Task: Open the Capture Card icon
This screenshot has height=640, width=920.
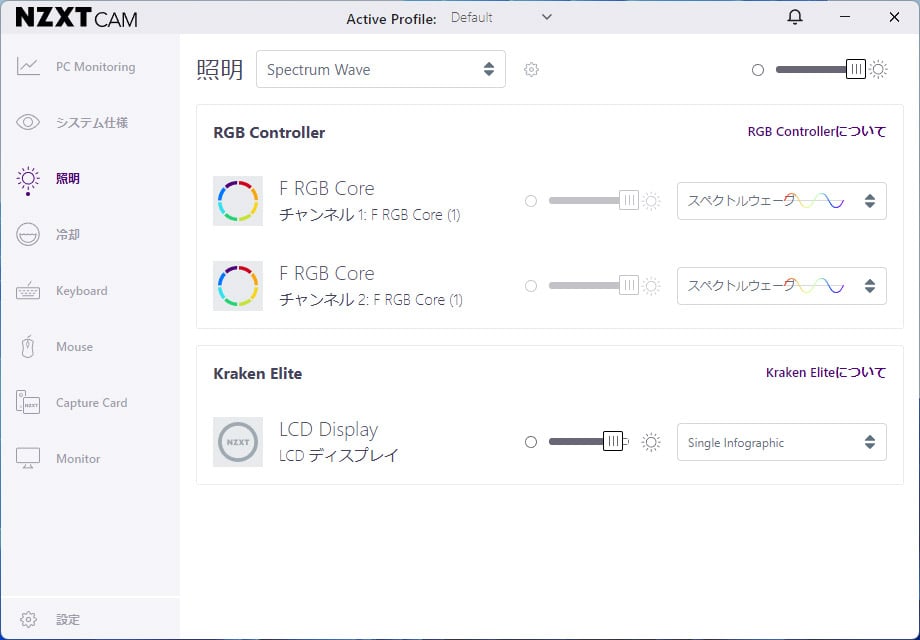Action: point(28,402)
